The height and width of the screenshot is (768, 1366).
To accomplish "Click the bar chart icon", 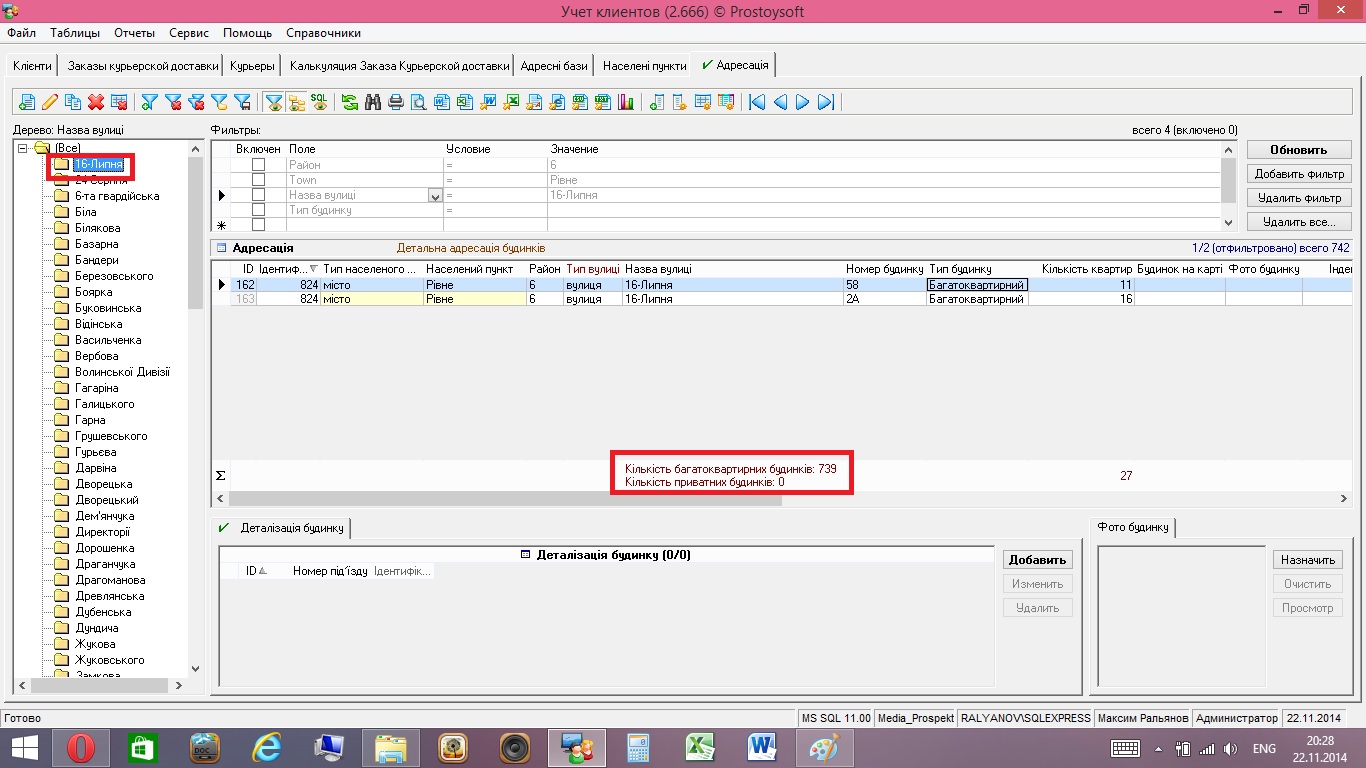I will click(627, 101).
